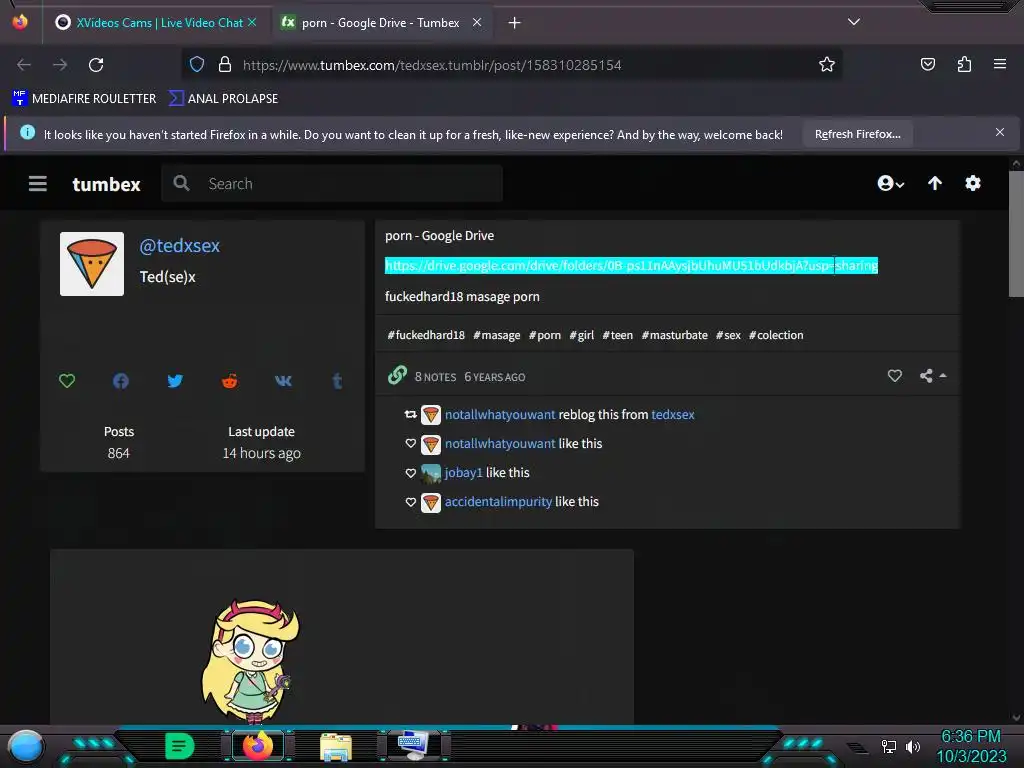Screen dimensions: 1024x768
Task: Click the post share icon
Action: [x=926, y=376]
